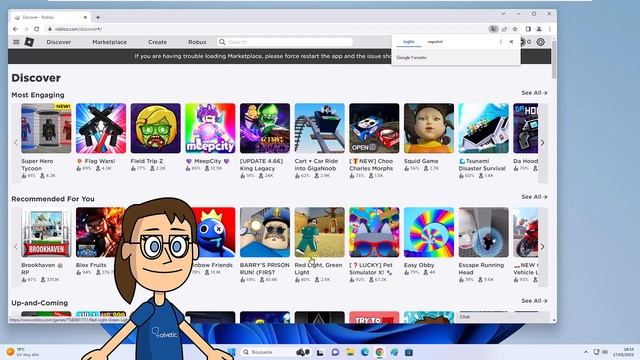Click the browser address bar
This screenshot has width=640, height=360.
click(265, 29)
